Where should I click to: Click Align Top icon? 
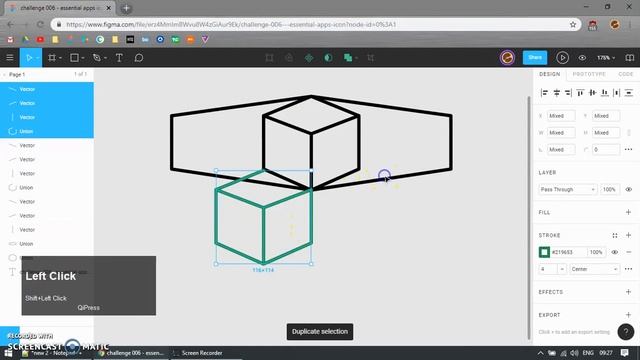580,93
